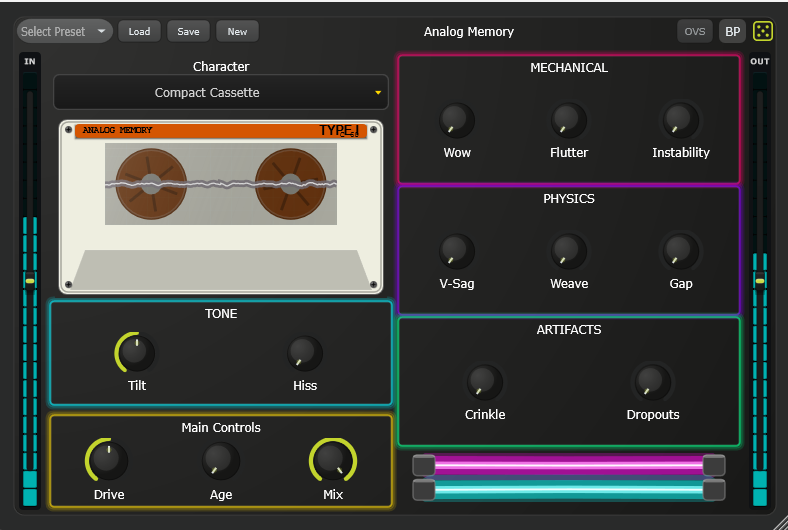Click the output level slider handle
Viewport: 788px width, 530px height.
click(x=760, y=282)
